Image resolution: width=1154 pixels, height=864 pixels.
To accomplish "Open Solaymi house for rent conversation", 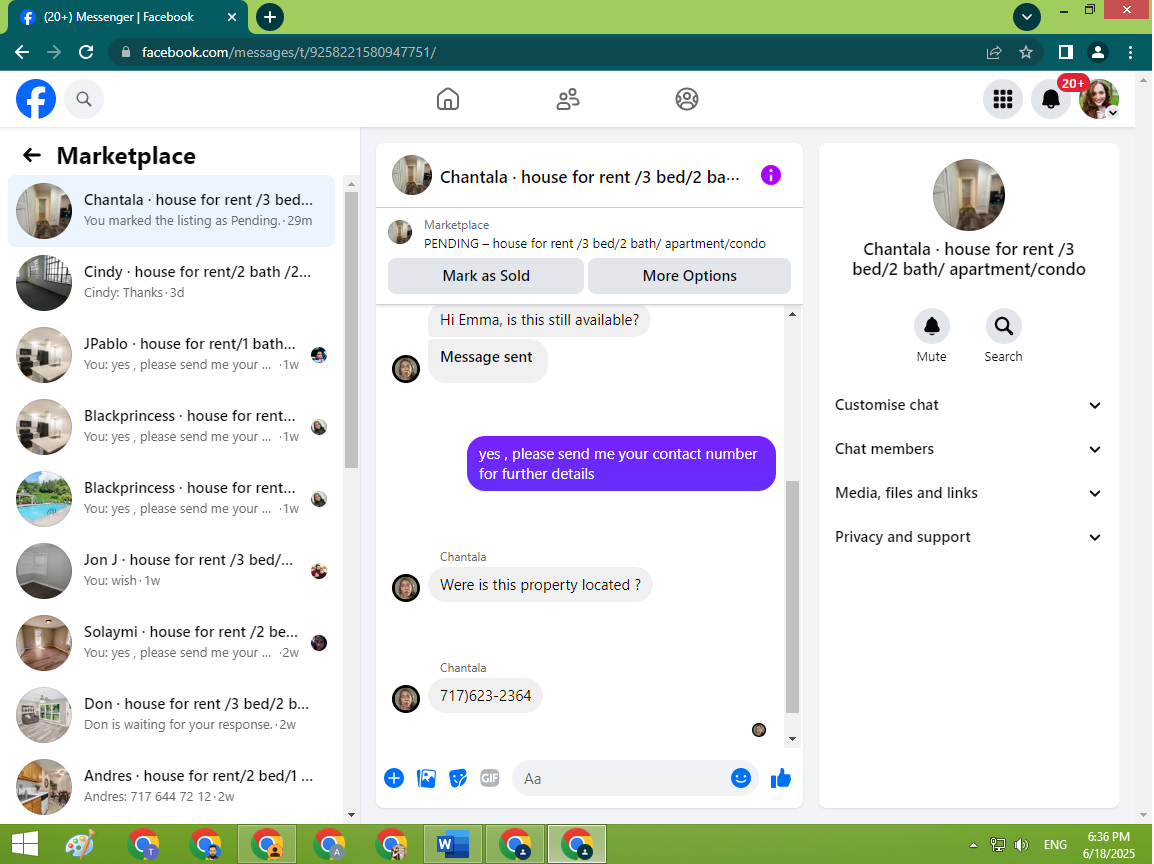I will coord(171,642).
